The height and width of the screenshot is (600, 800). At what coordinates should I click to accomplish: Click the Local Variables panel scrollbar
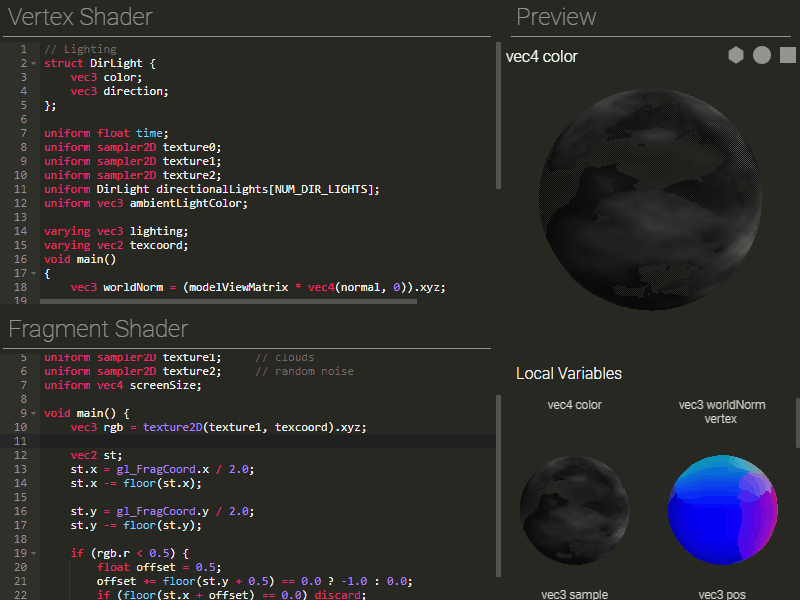[x=797, y=425]
